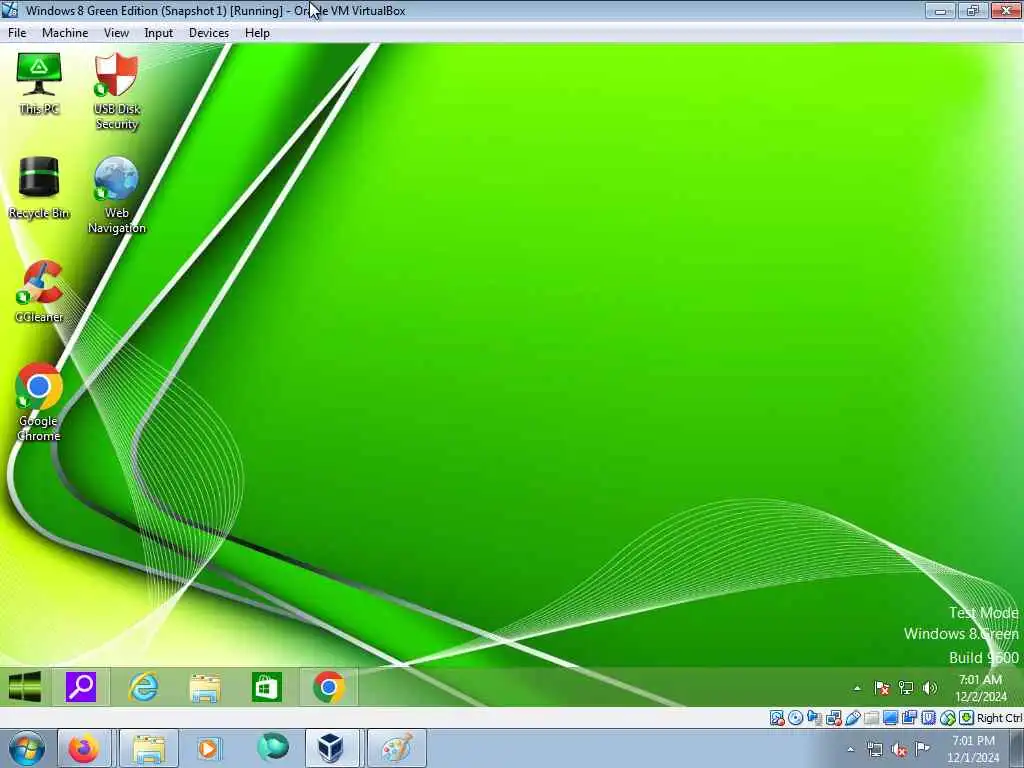Open the Input menu

click(159, 33)
